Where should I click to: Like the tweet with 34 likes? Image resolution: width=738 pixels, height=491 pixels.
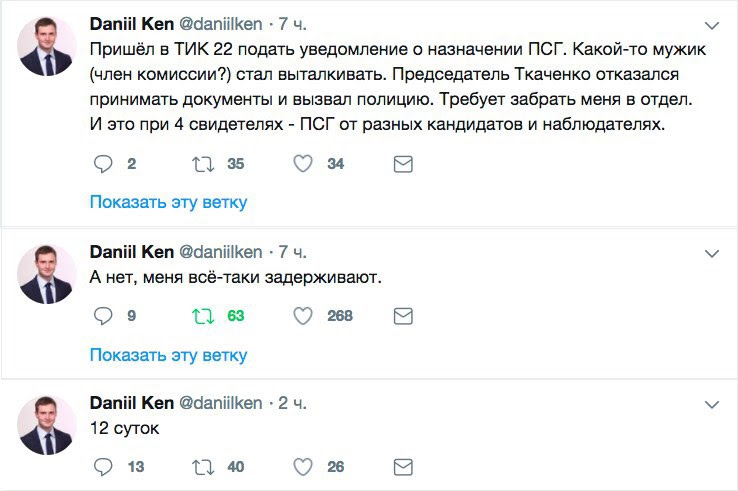(x=303, y=164)
